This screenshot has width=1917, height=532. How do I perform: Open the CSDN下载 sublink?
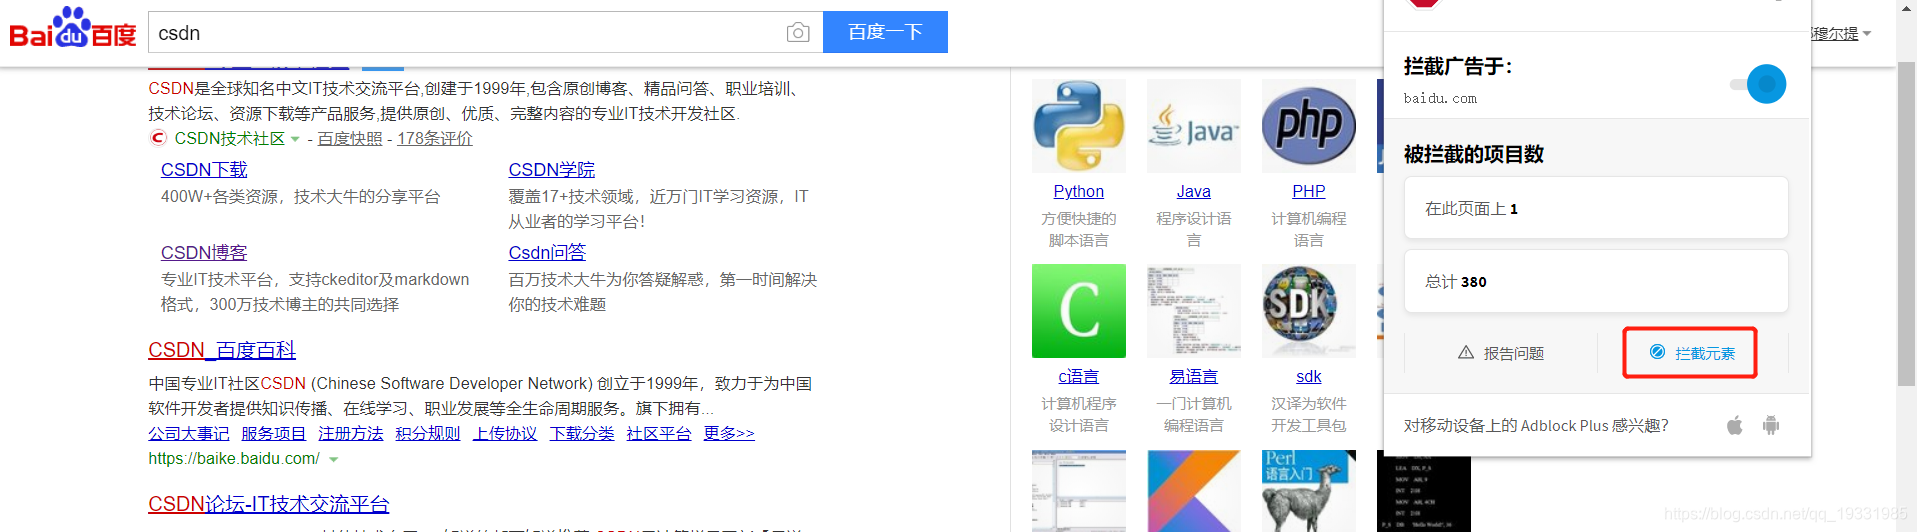point(204,170)
